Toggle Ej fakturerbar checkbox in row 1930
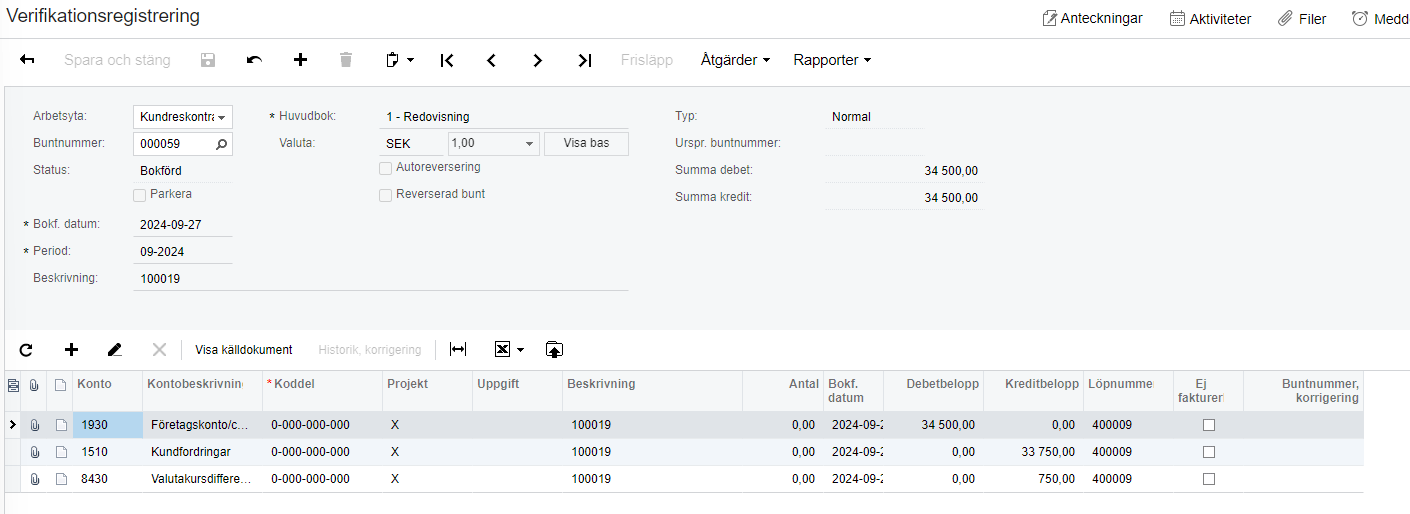 coord(1209,425)
